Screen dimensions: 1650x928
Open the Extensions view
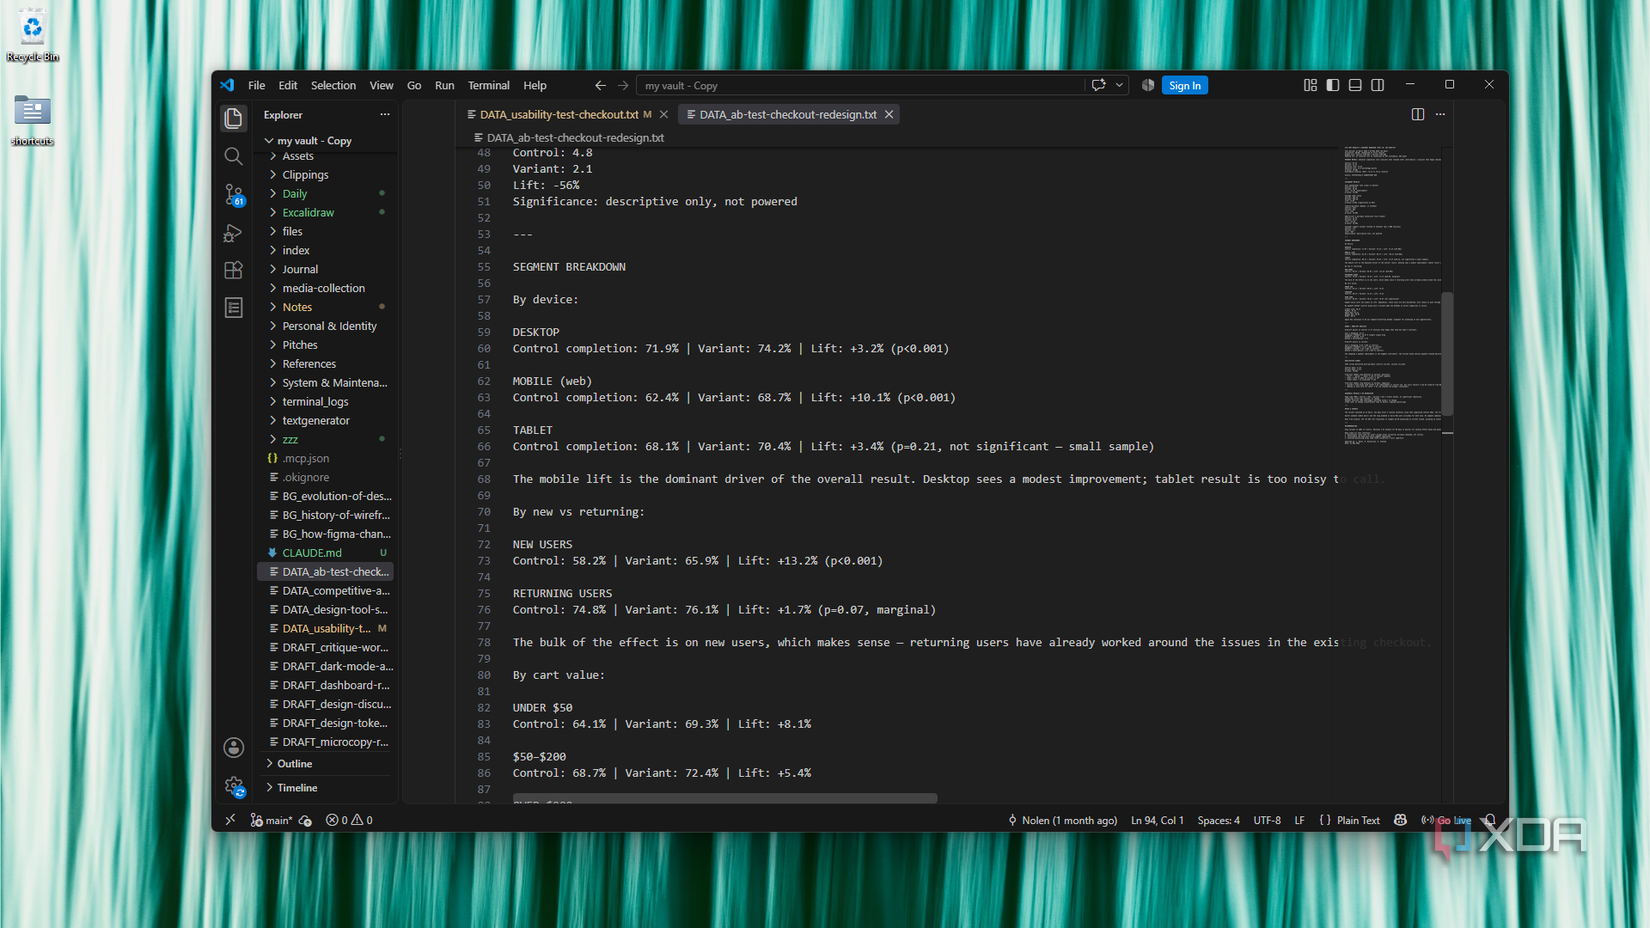pos(233,270)
